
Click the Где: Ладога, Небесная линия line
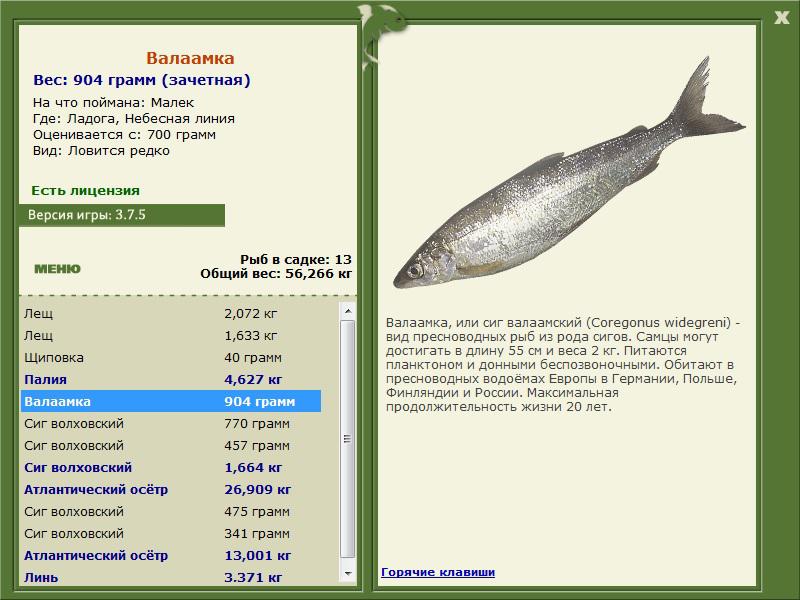click(134, 119)
